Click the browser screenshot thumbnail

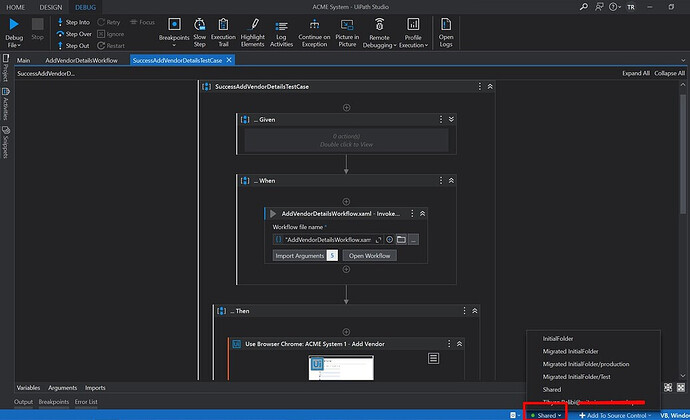(341, 368)
